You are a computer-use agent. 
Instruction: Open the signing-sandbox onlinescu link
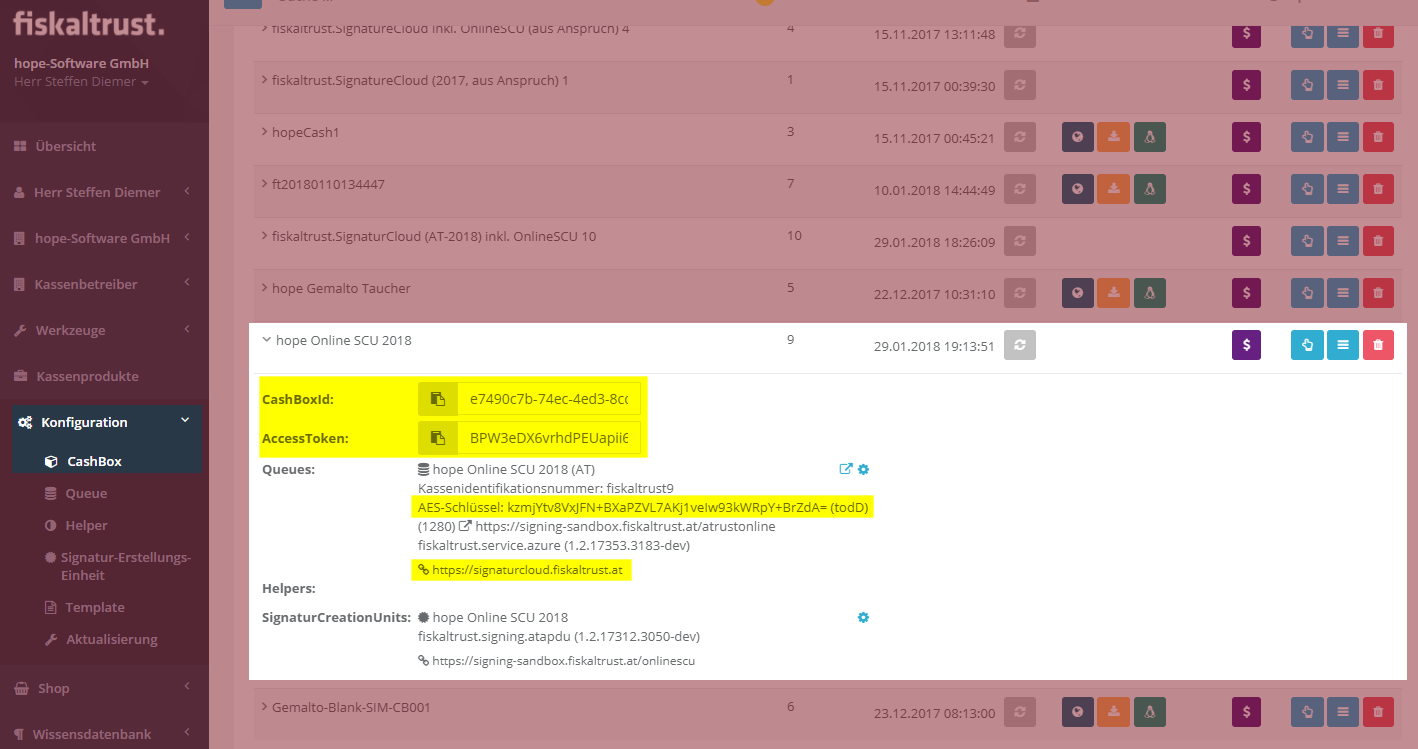(563, 661)
